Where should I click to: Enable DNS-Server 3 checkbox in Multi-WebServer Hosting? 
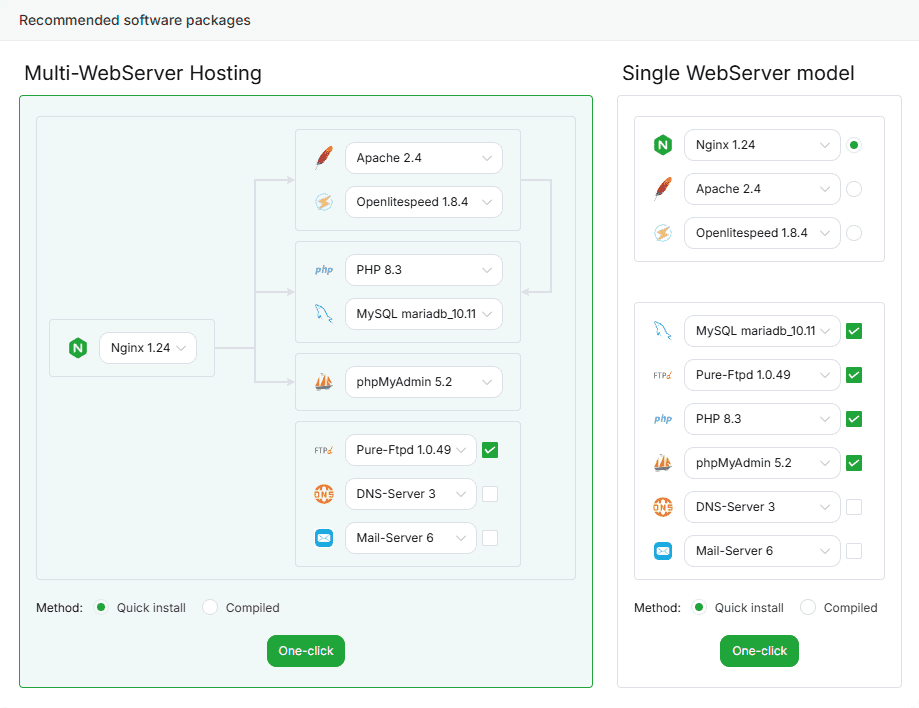point(490,494)
